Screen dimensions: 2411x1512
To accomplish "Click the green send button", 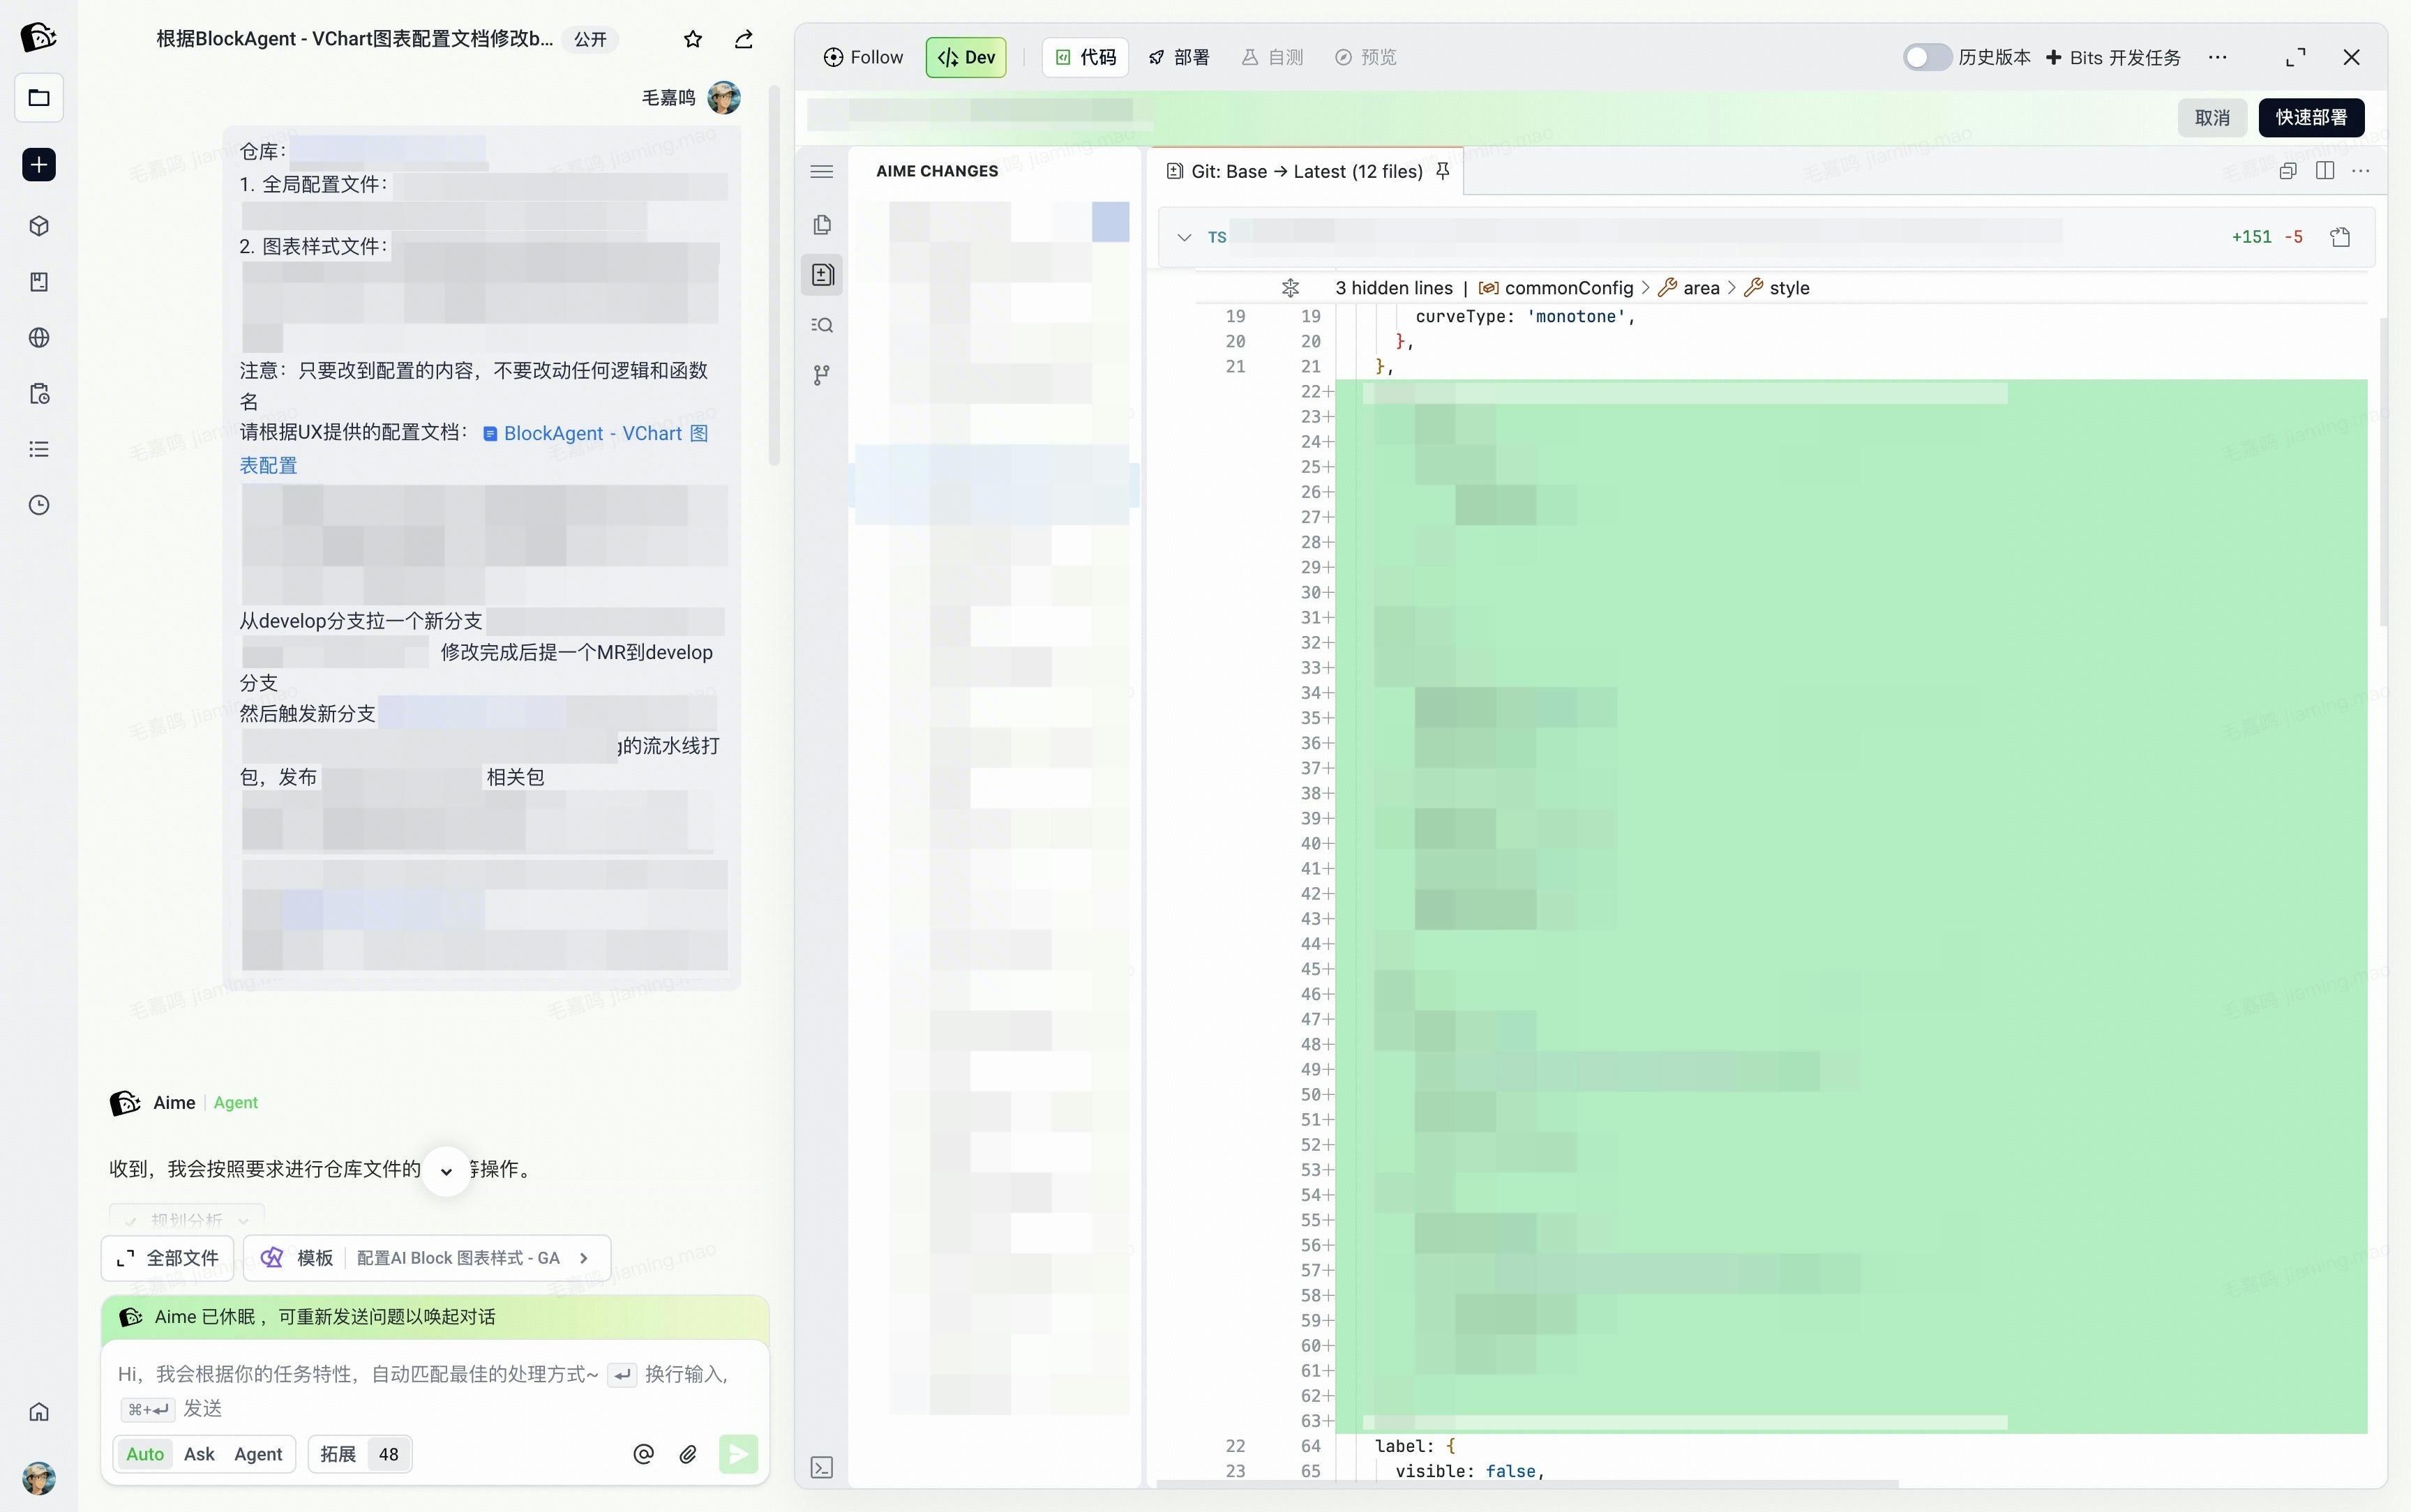I will click(738, 1454).
